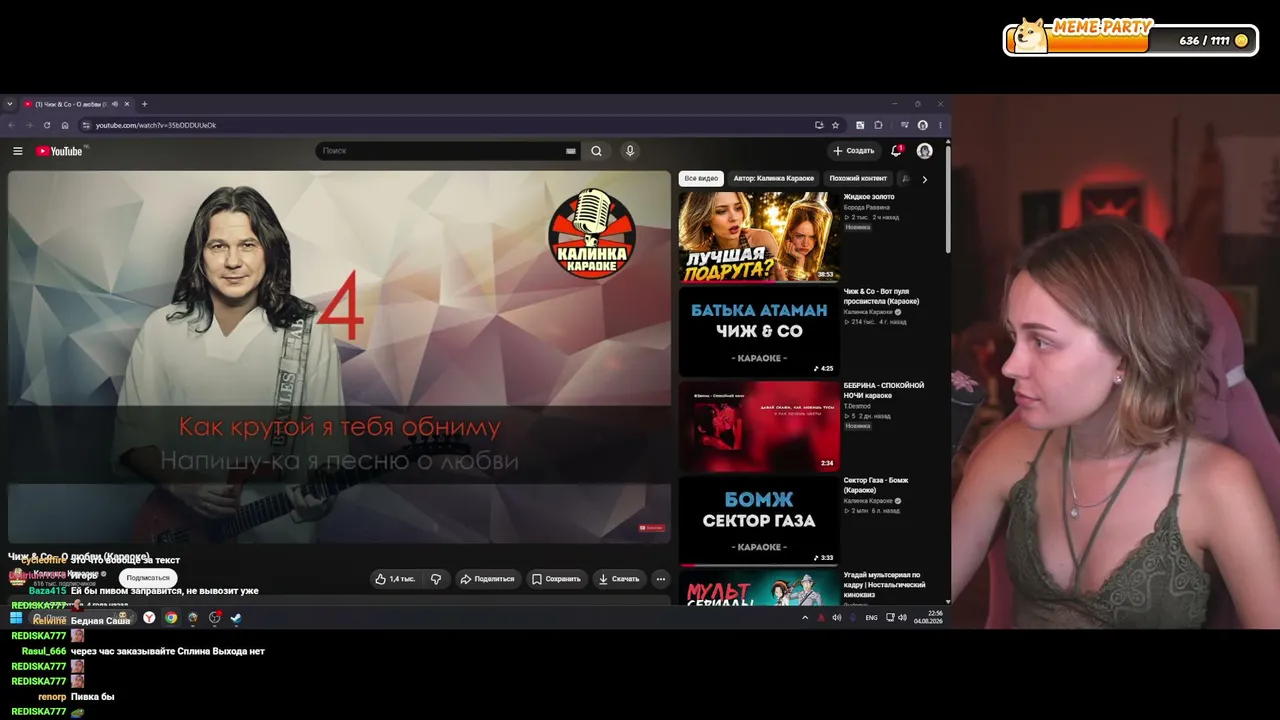The height and width of the screenshot is (720, 1280).
Task: Like the video with 1,4 тыс. likes
Action: (x=394, y=579)
